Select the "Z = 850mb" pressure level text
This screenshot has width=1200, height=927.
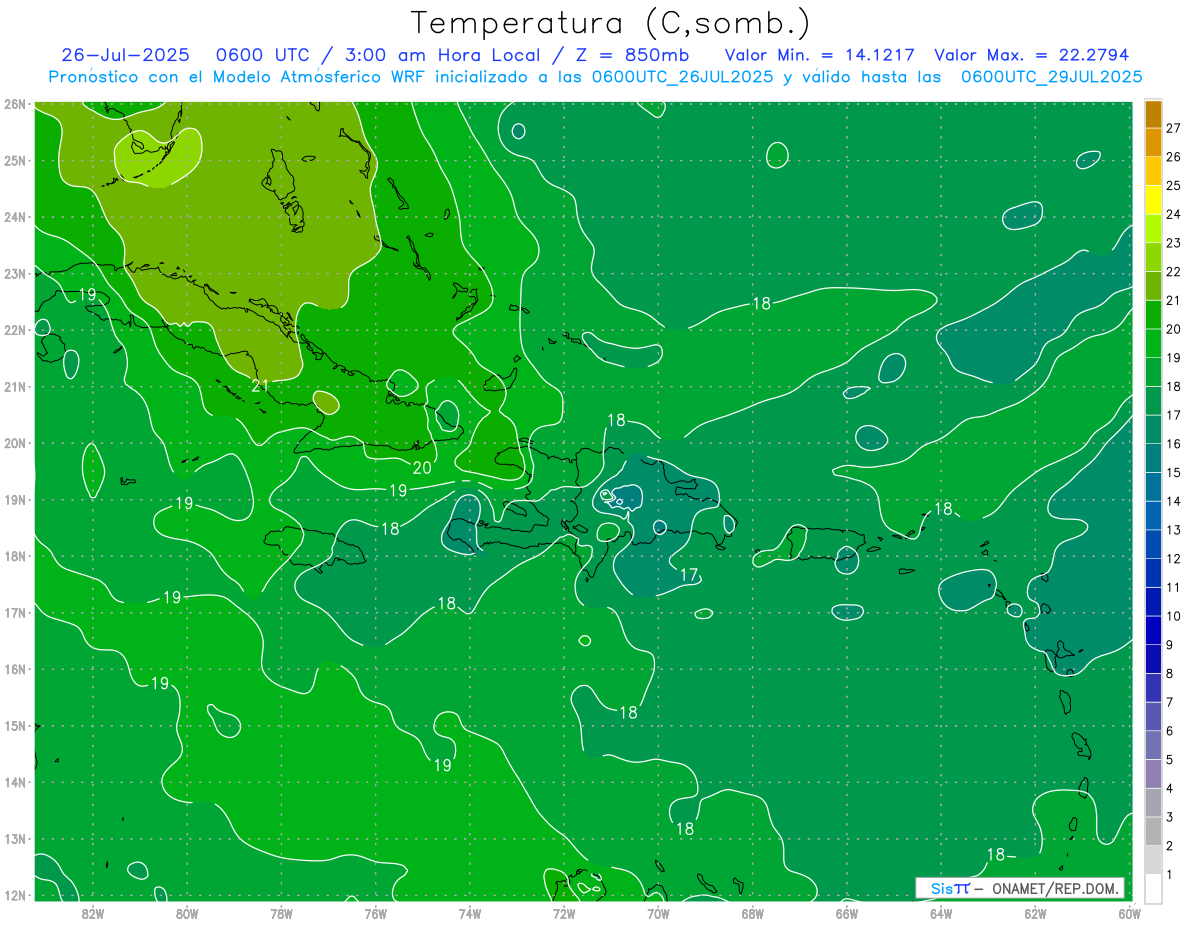click(632, 55)
